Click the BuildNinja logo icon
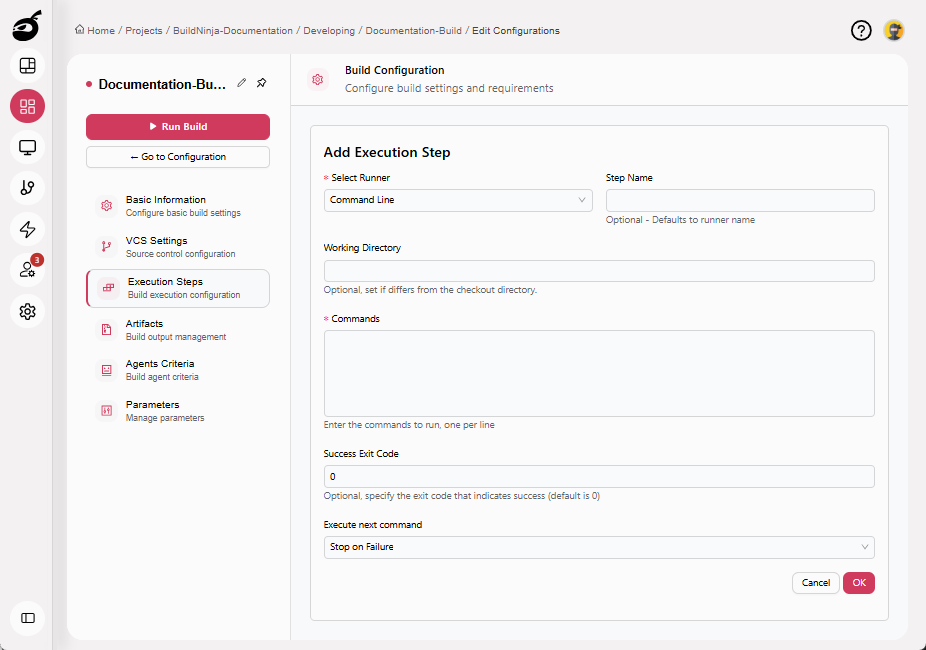The width and height of the screenshot is (926, 650). pos(27,27)
